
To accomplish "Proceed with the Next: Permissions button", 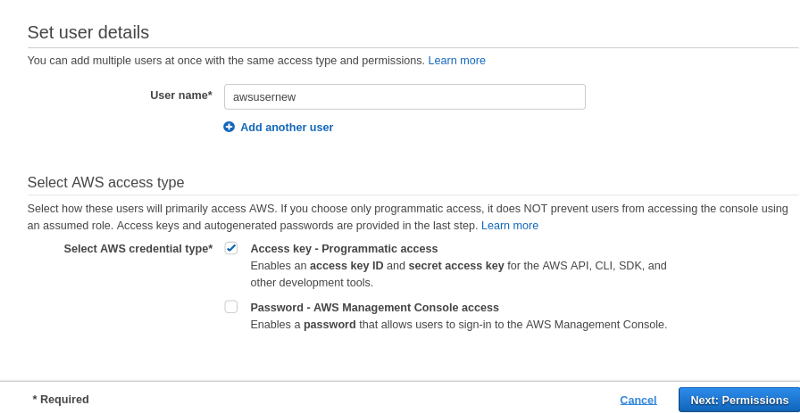I will [x=739, y=400].
